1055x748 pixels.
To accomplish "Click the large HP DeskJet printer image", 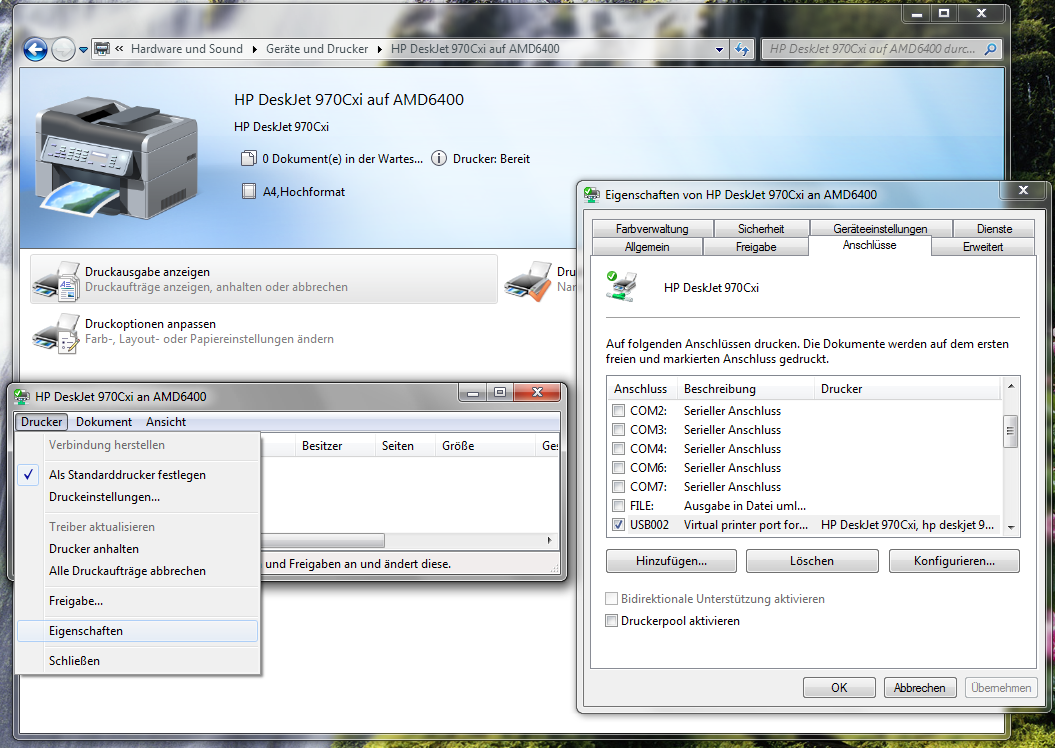I will (116, 158).
